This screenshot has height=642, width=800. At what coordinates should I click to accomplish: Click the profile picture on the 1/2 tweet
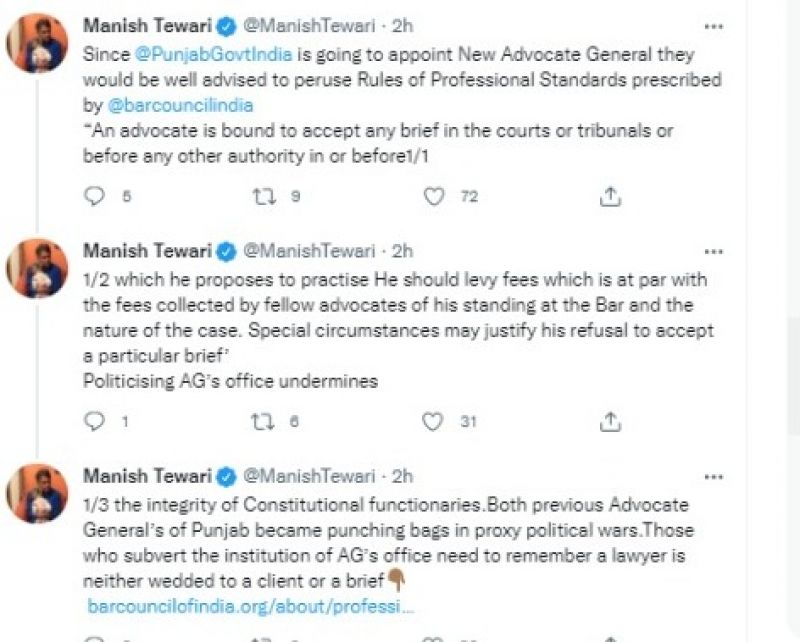coord(37,267)
